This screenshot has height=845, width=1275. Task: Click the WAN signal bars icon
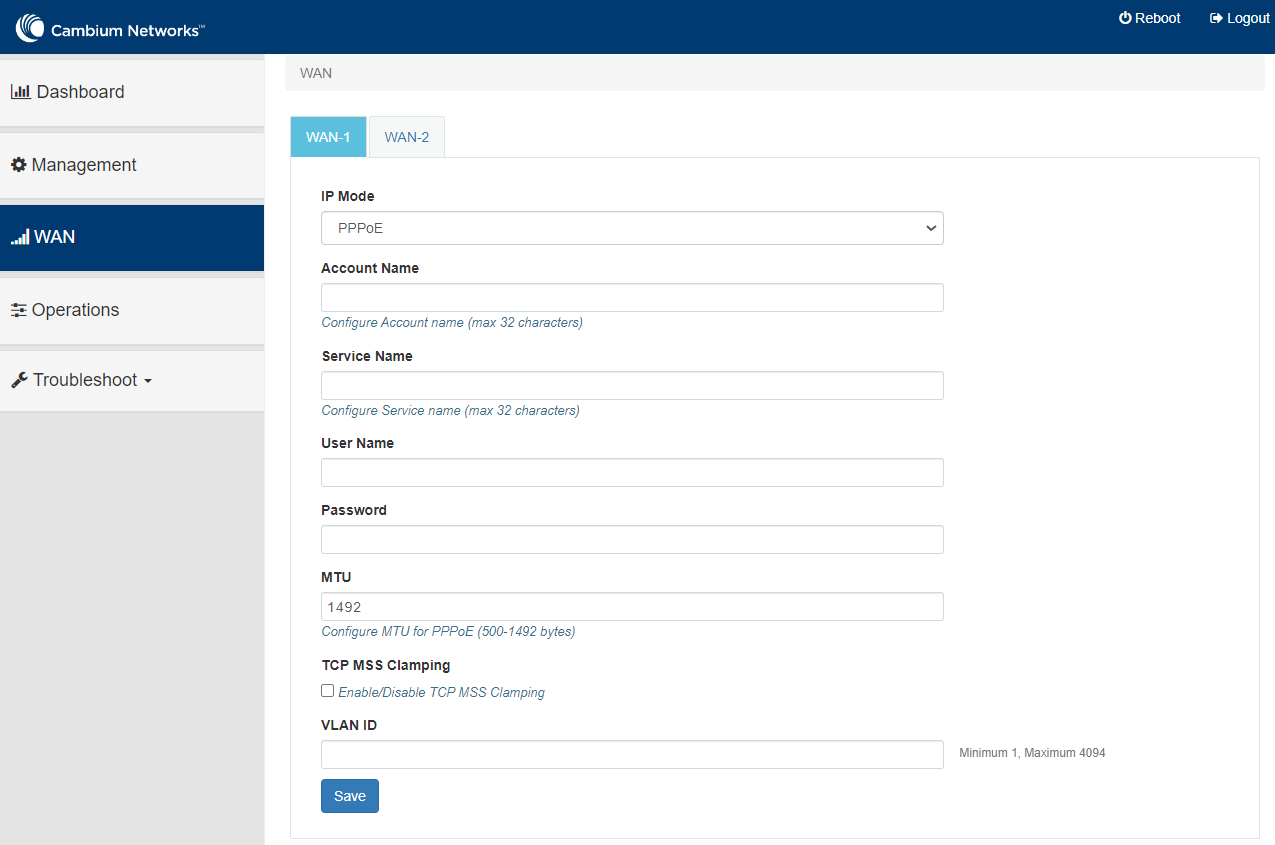20,238
